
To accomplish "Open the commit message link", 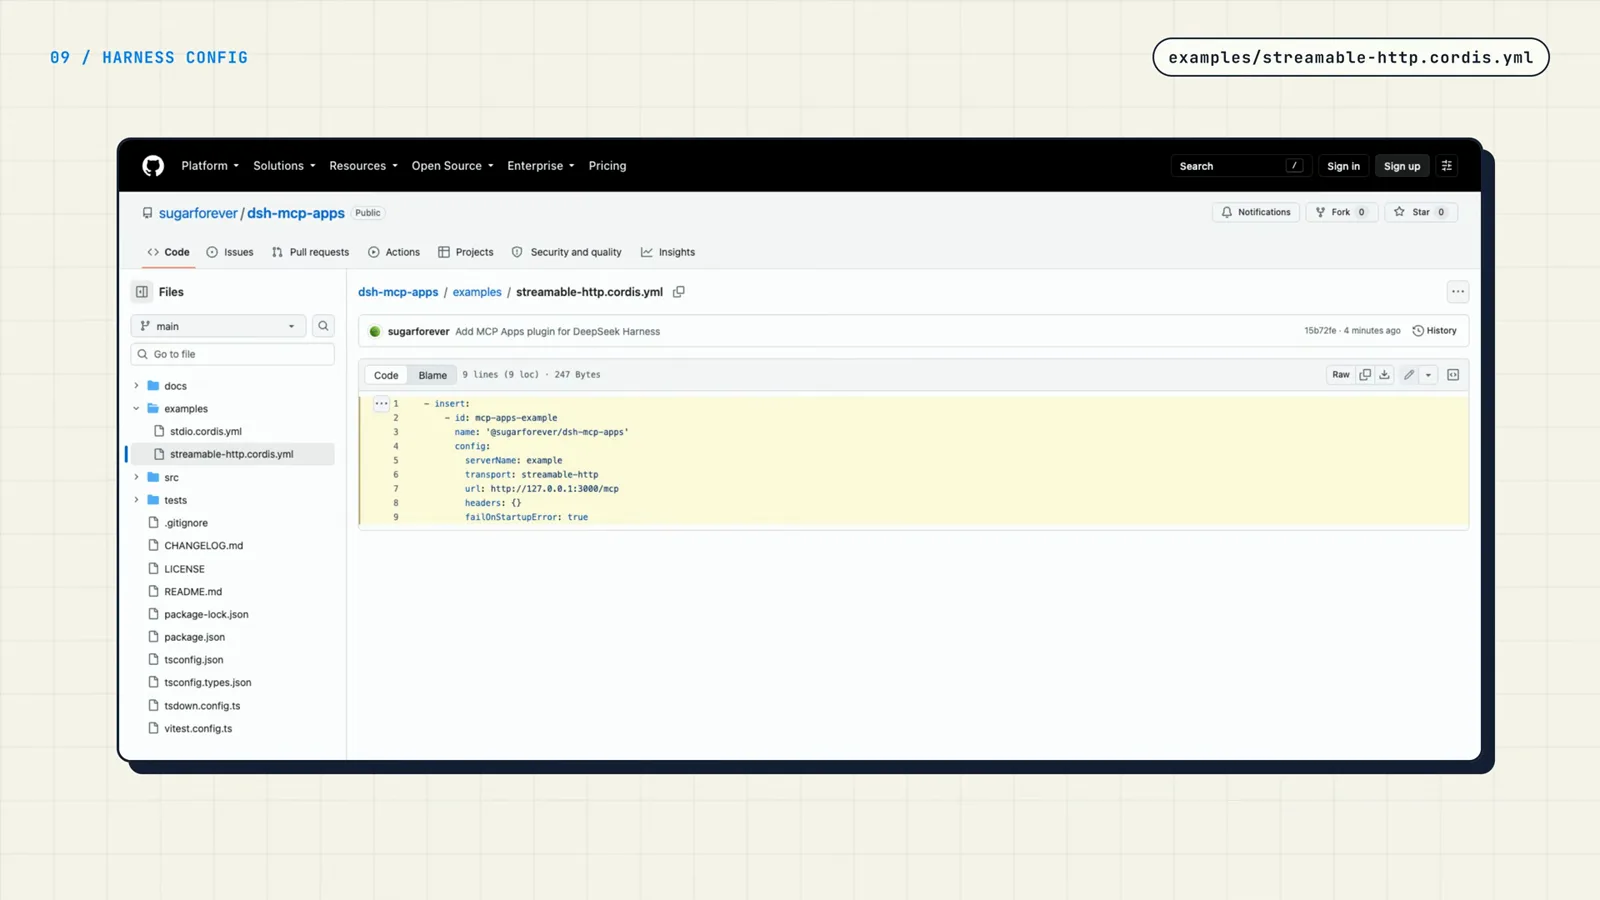I will [x=557, y=331].
